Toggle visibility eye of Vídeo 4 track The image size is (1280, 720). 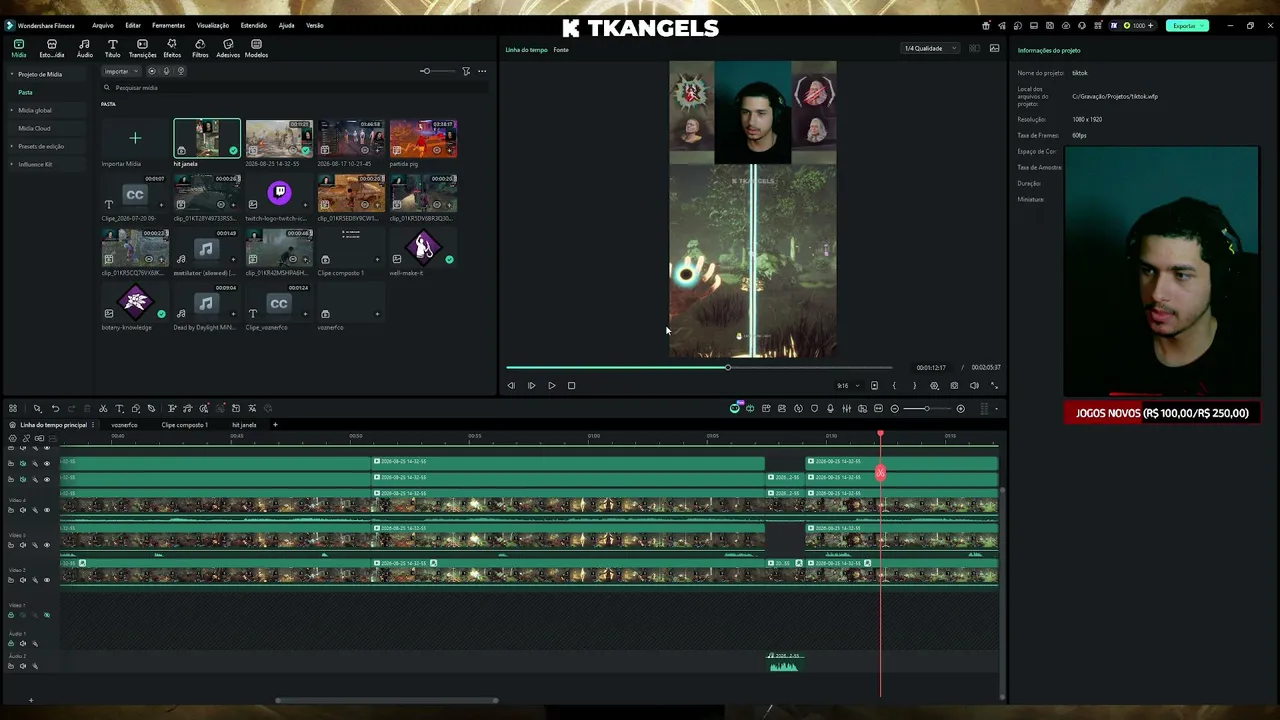(x=46, y=509)
